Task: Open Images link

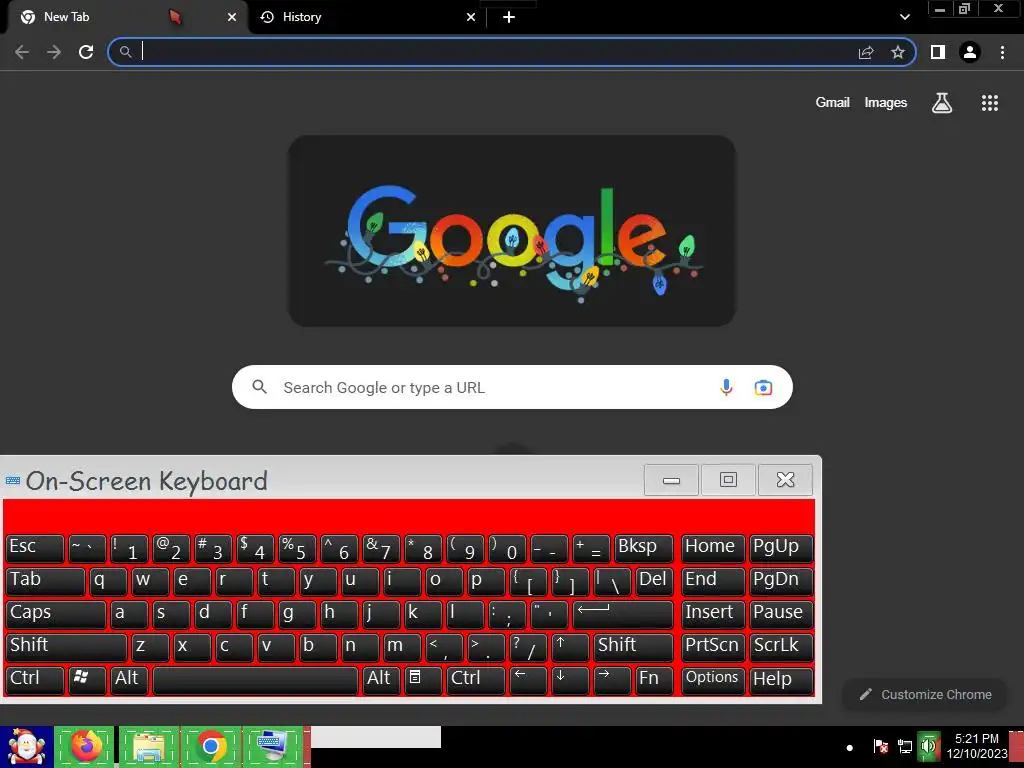Action: 886,103
